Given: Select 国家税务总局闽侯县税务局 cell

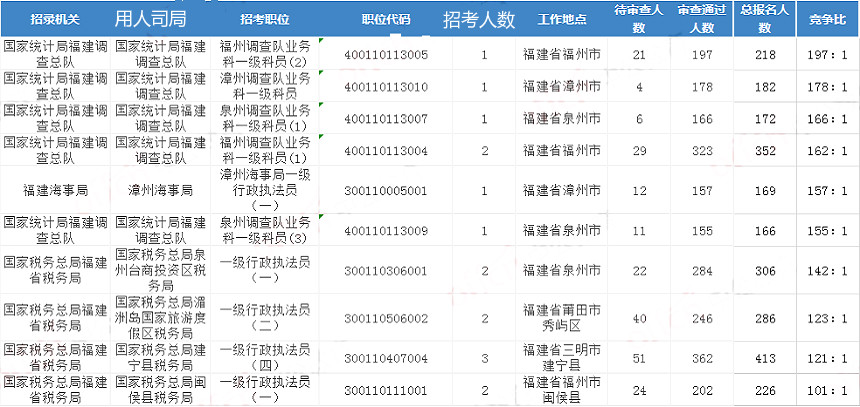Looking at the screenshot, I should pyautogui.click(x=160, y=389).
